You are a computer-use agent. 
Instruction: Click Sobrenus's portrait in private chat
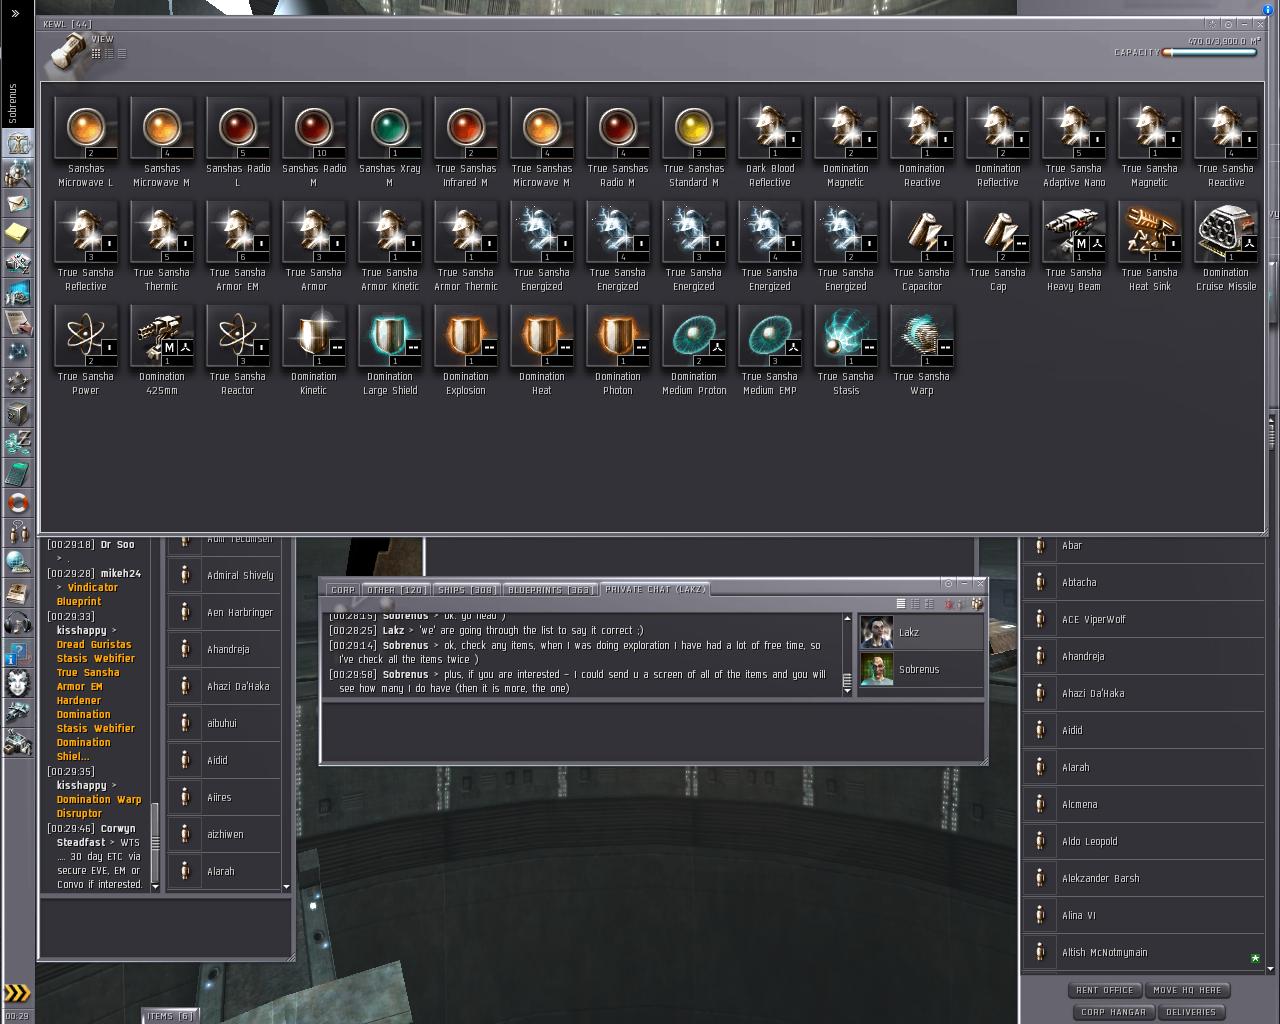point(877,670)
